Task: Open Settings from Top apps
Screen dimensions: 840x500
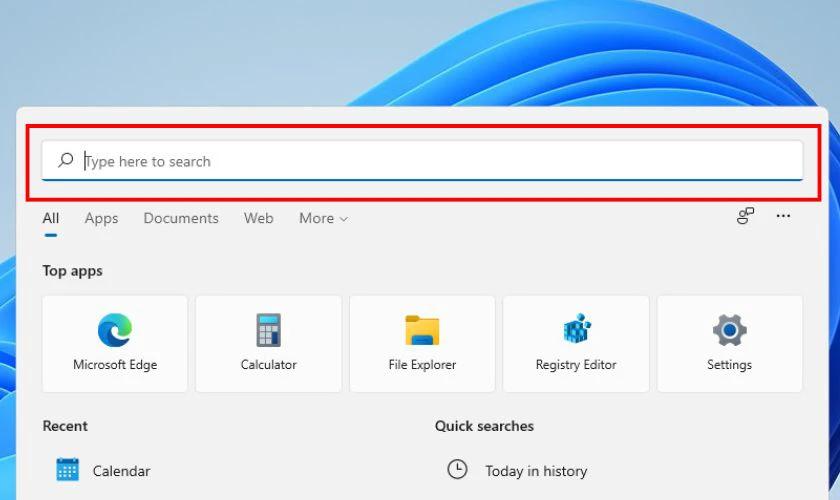Action: 730,344
